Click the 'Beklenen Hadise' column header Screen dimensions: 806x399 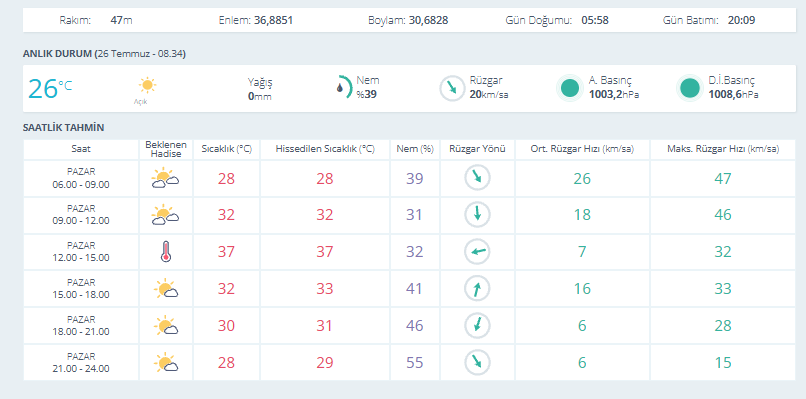click(166, 149)
